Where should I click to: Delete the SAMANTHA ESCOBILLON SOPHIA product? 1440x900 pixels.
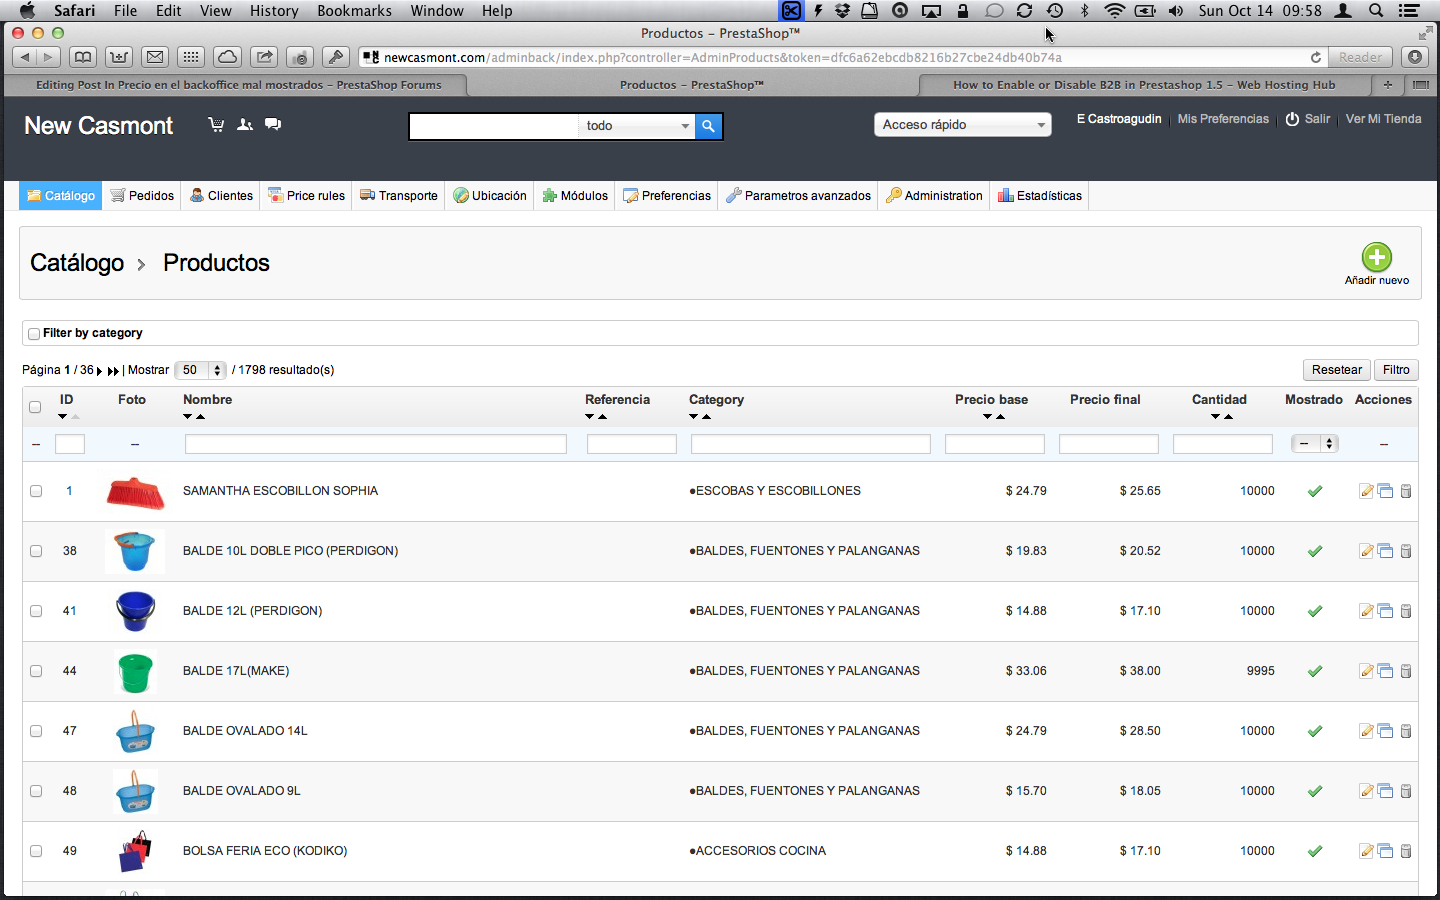click(x=1406, y=491)
